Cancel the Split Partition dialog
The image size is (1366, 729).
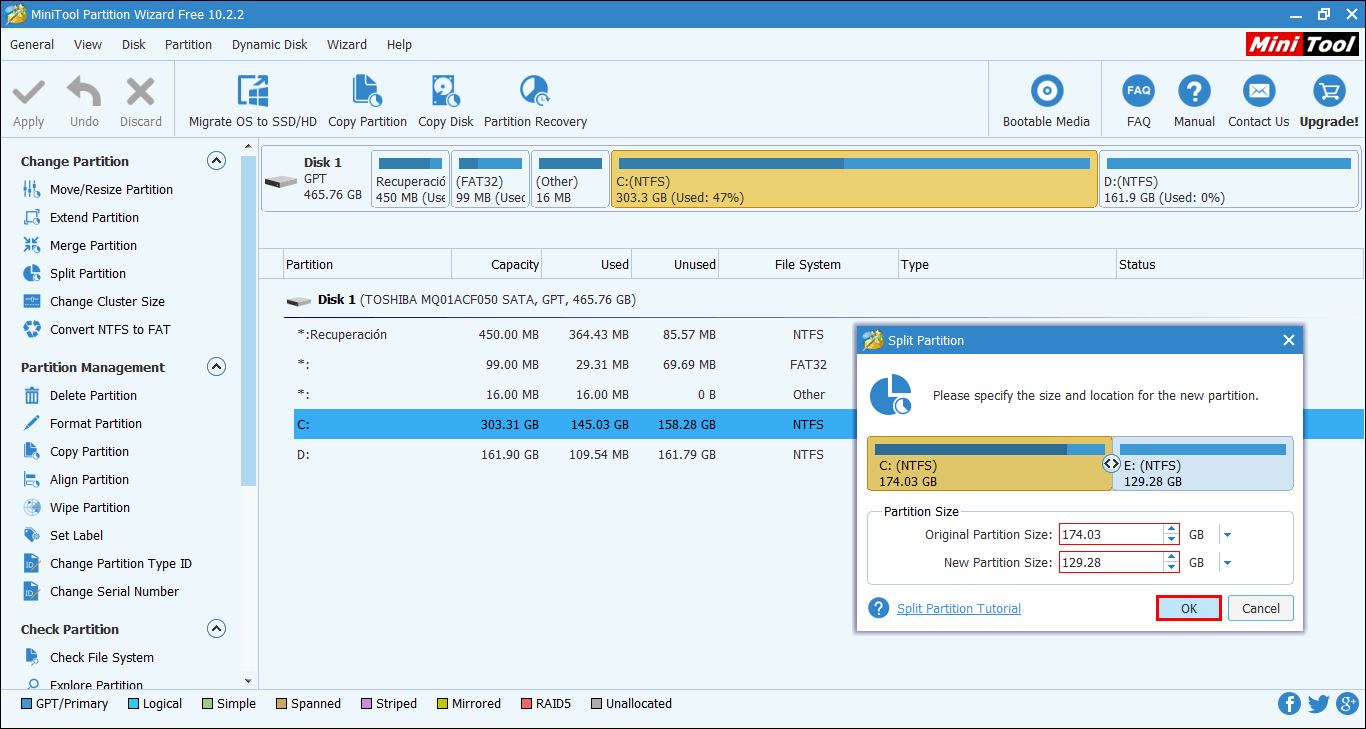(x=1261, y=608)
